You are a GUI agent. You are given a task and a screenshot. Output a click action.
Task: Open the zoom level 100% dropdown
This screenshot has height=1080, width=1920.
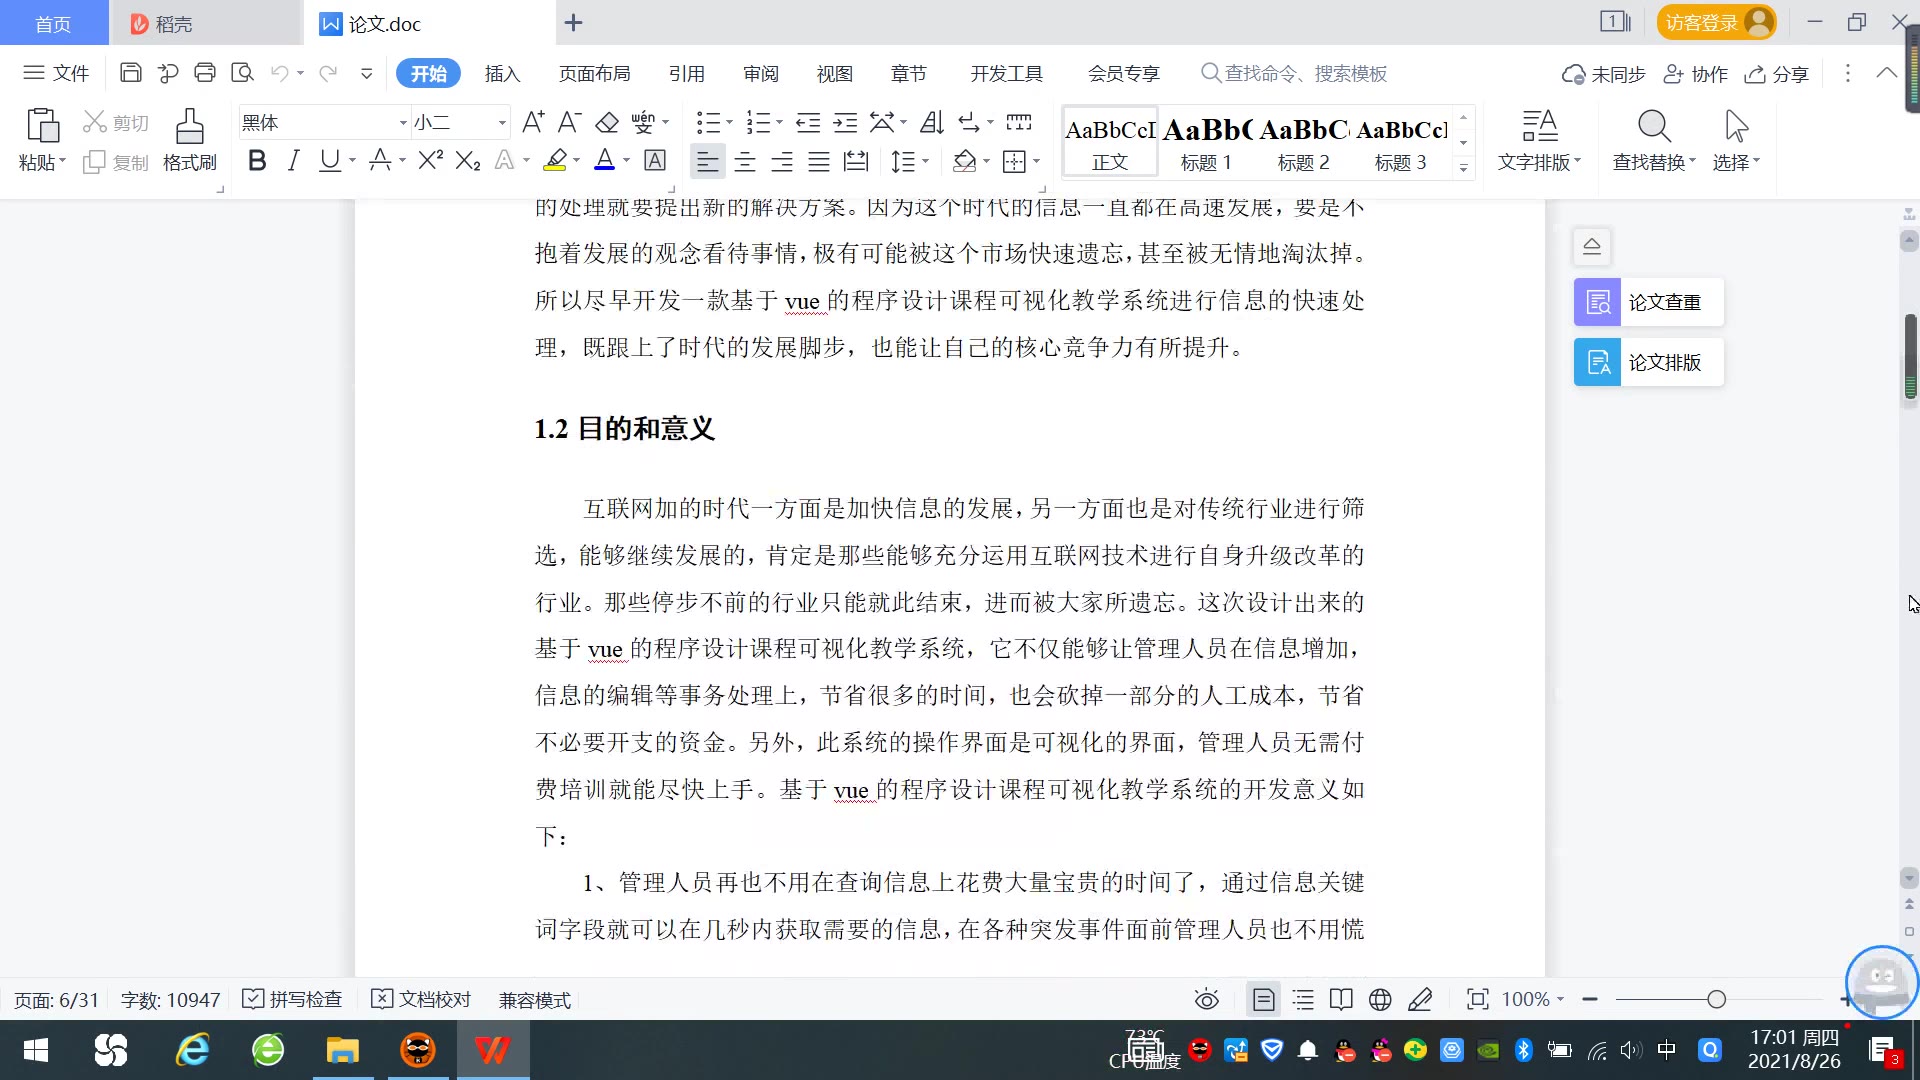point(1533,1000)
